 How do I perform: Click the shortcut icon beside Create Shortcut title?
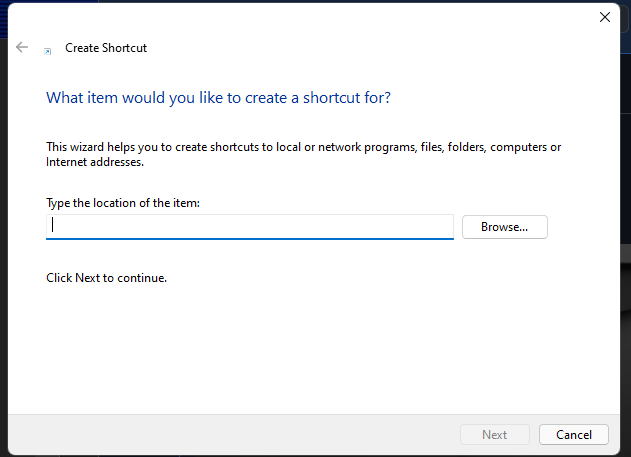47,51
